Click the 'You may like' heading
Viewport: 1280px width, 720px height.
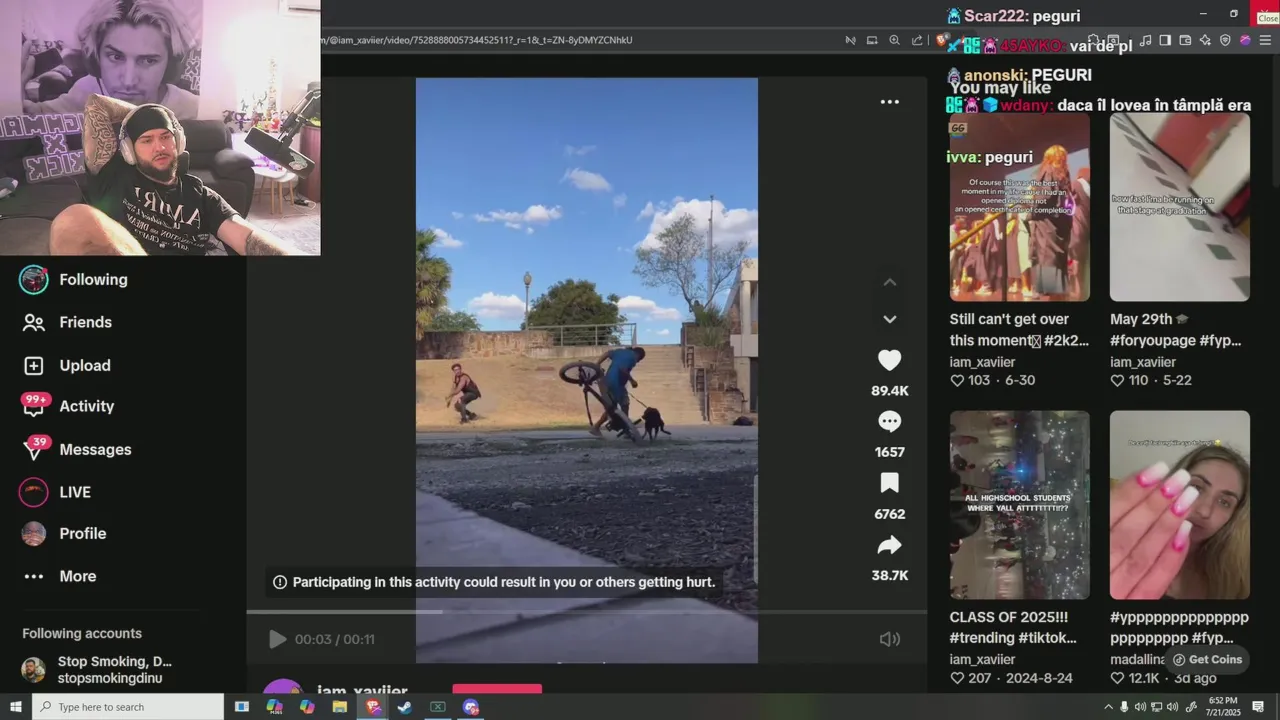pos(1000,88)
